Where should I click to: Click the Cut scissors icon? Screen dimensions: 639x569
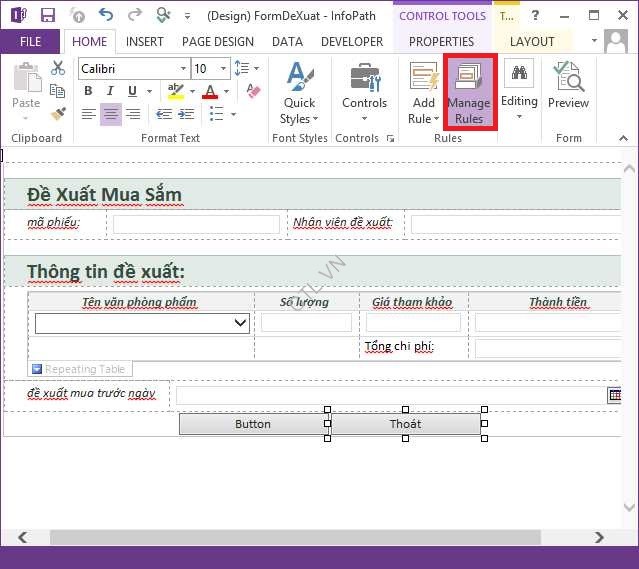pyautogui.click(x=58, y=68)
